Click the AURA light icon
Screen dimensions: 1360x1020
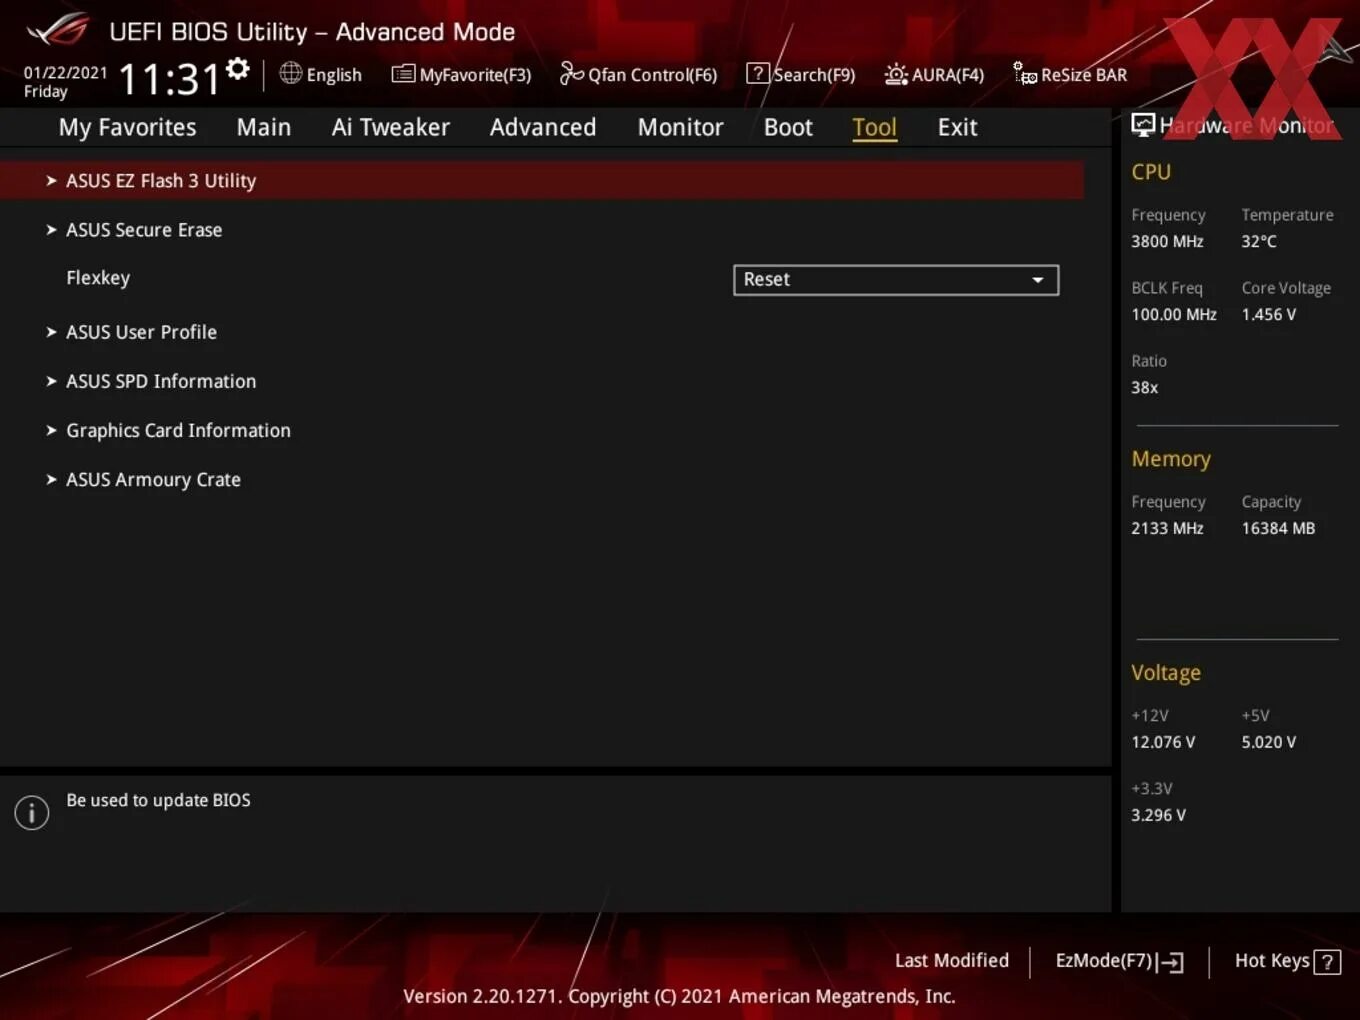(896, 74)
